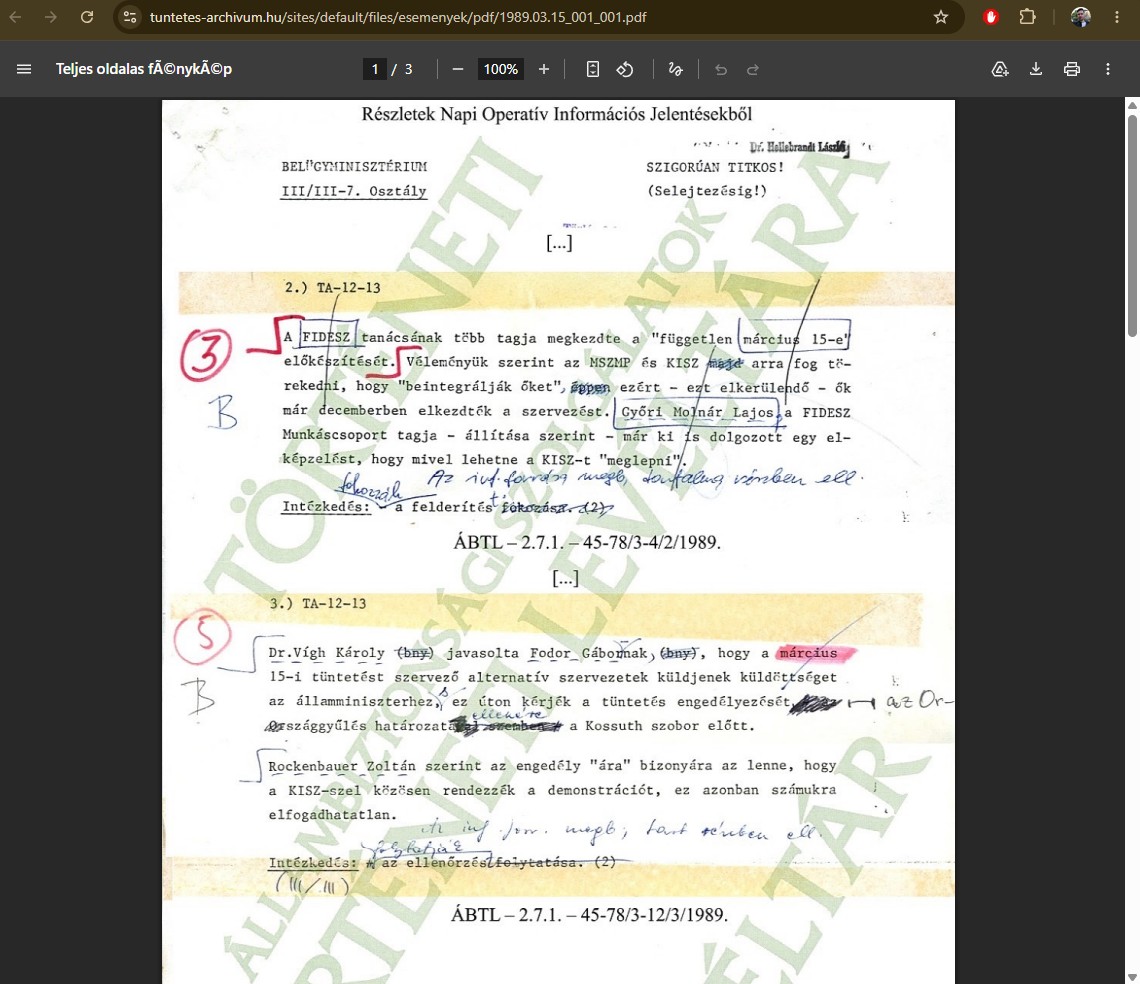View site information icon in address bar
The width and height of the screenshot is (1140, 984).
coord(130,17)
